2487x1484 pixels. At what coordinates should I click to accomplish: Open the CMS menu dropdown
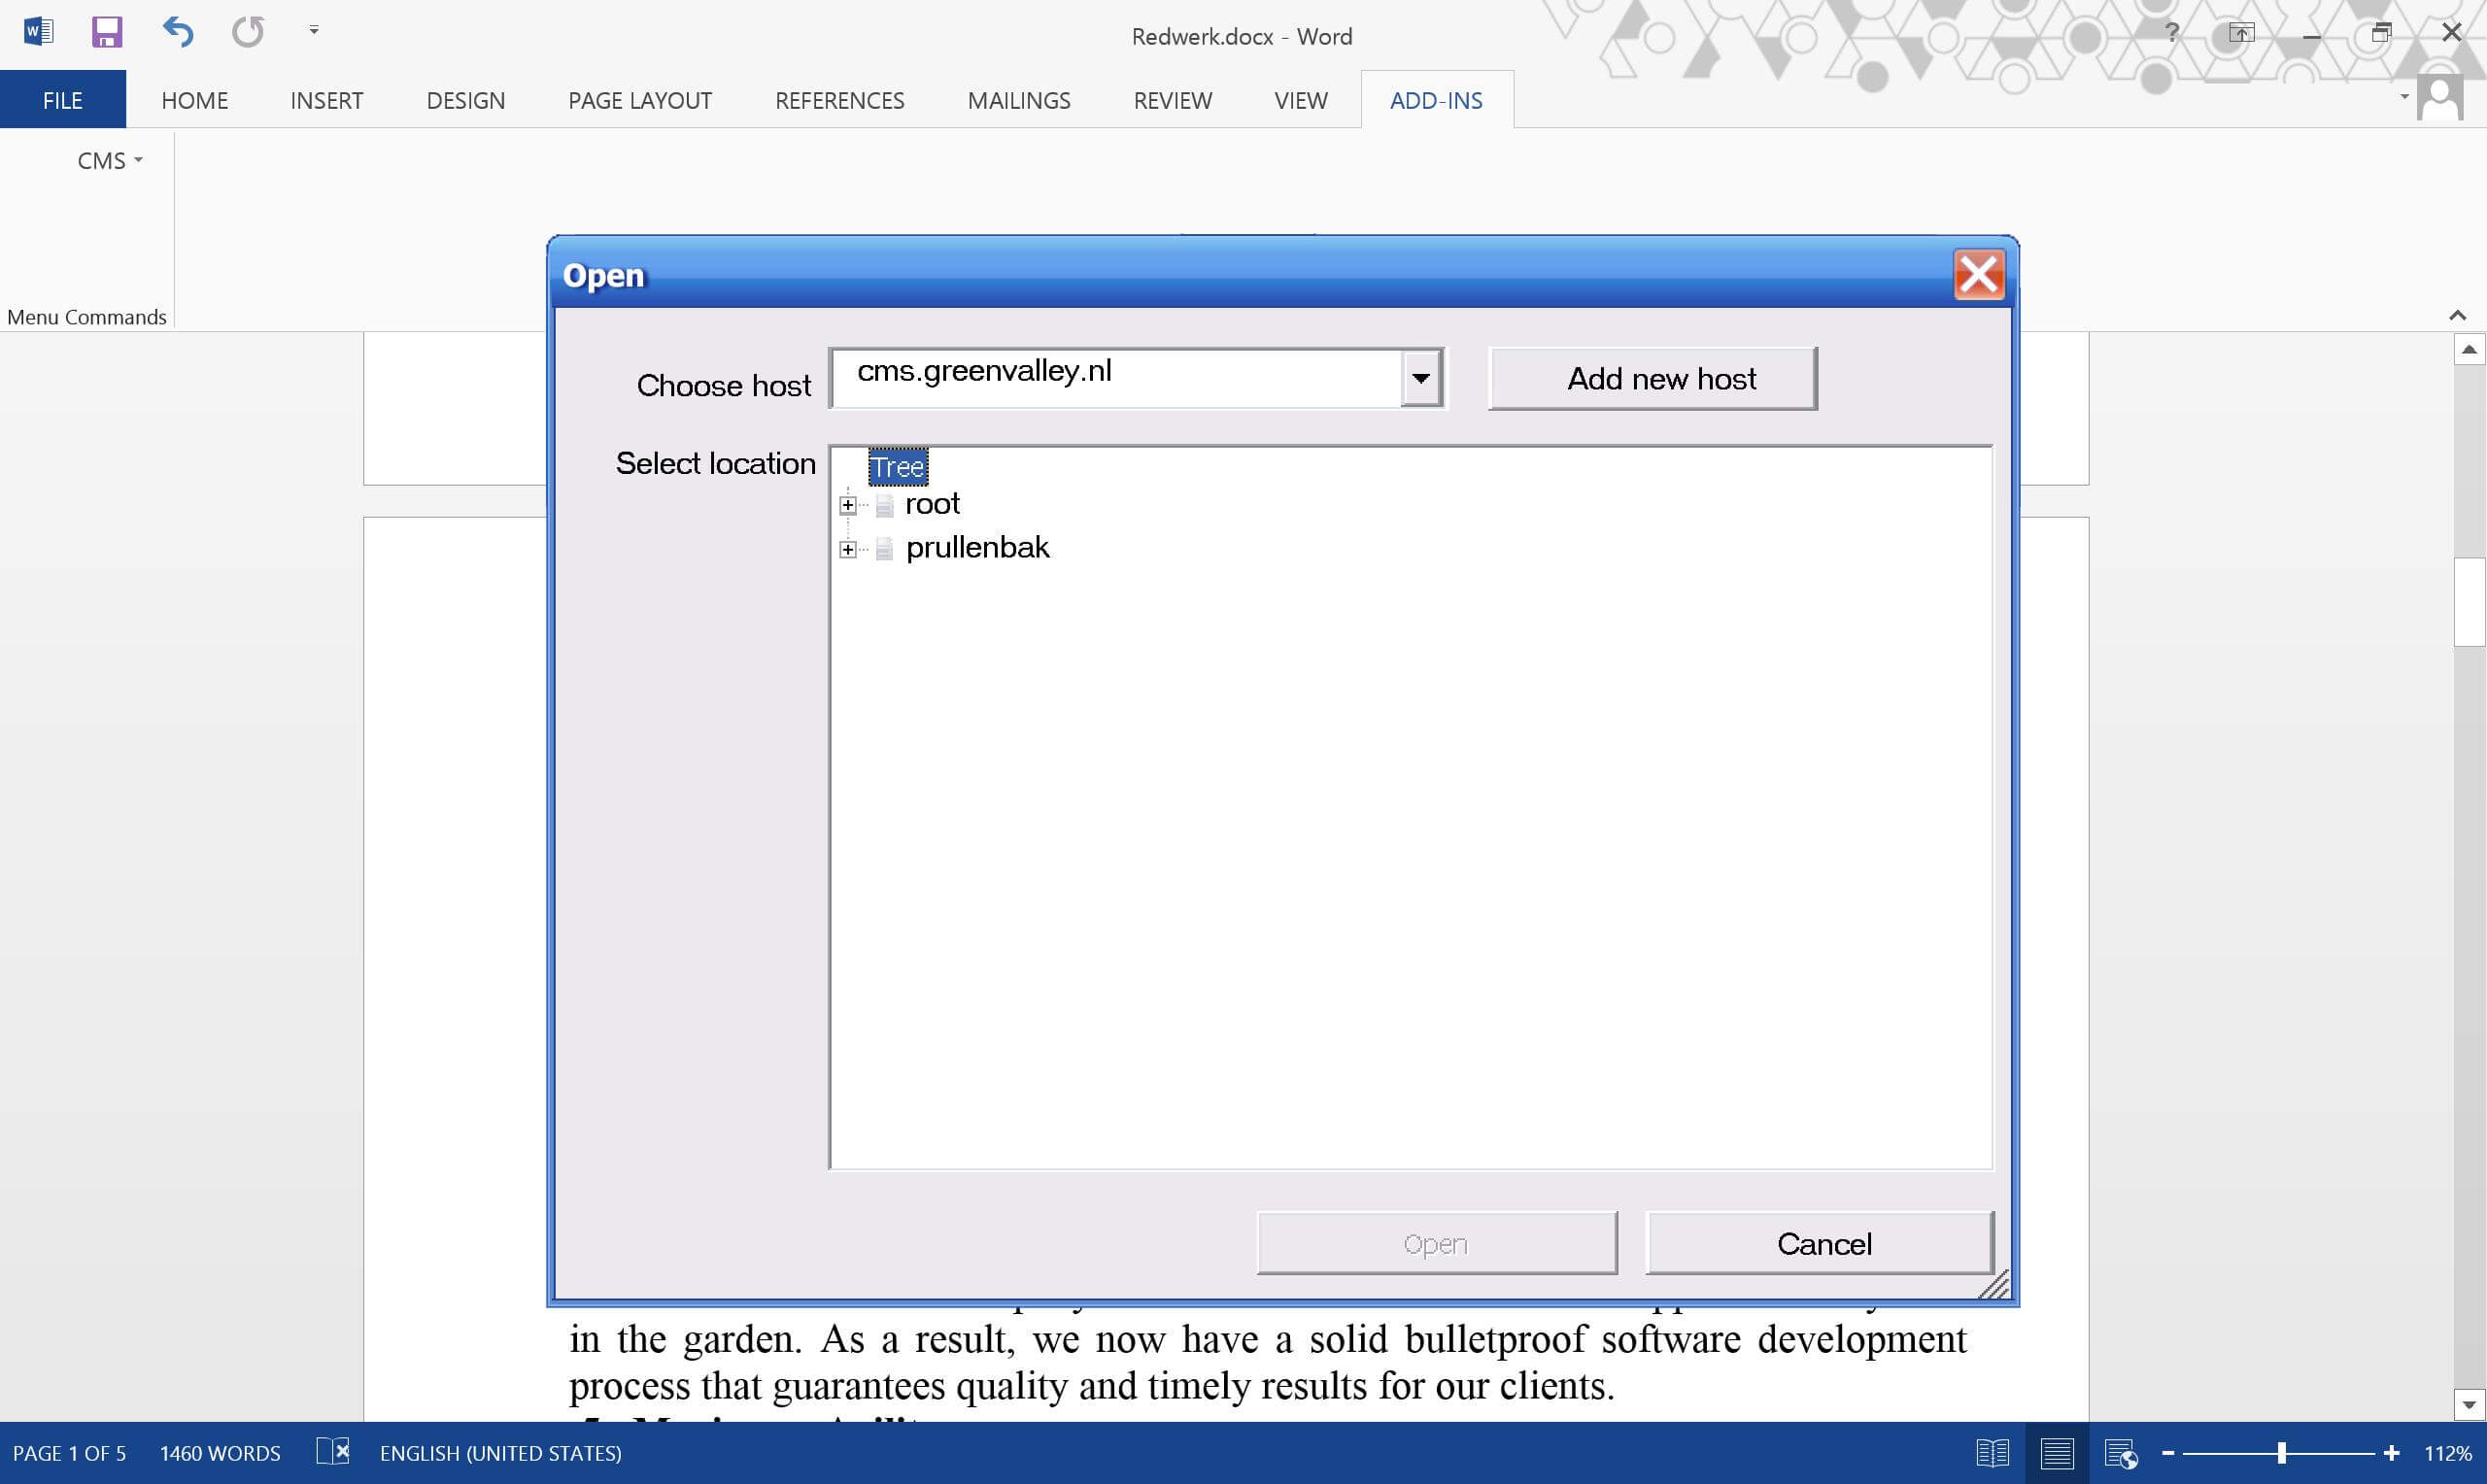110,161
